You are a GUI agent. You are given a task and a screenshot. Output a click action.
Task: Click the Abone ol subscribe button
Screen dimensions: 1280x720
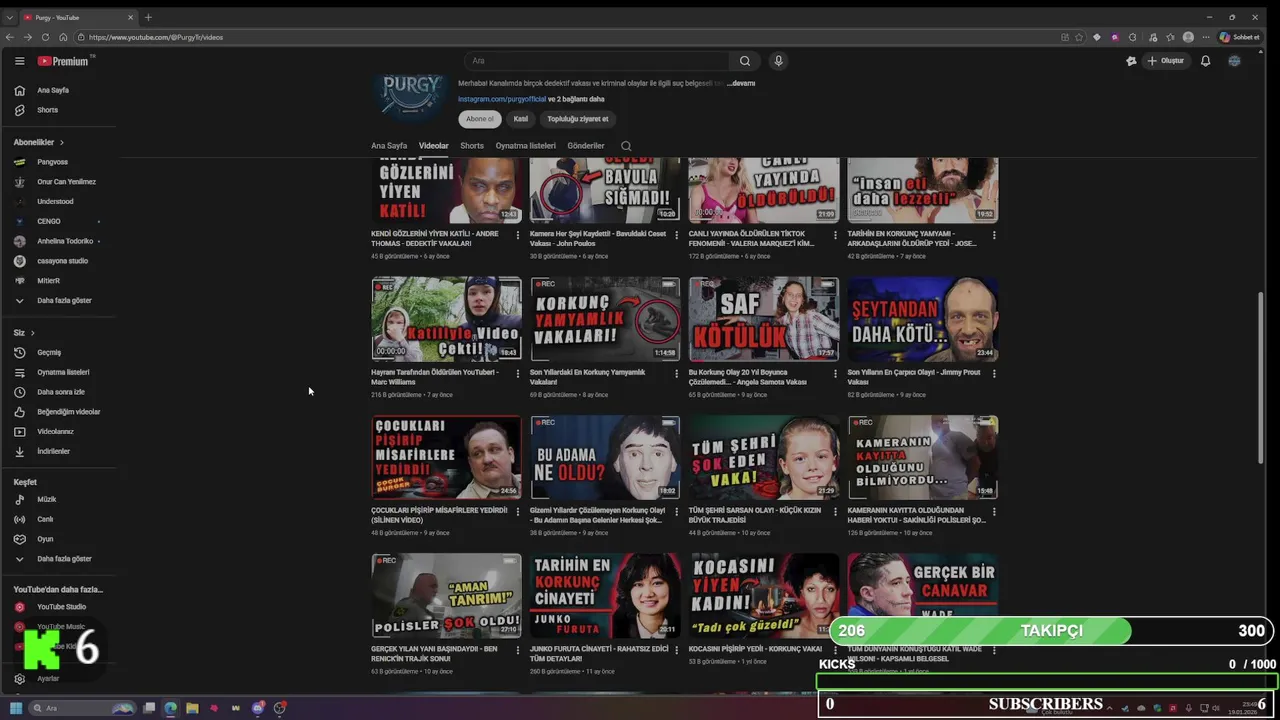[x=480, y=119]
